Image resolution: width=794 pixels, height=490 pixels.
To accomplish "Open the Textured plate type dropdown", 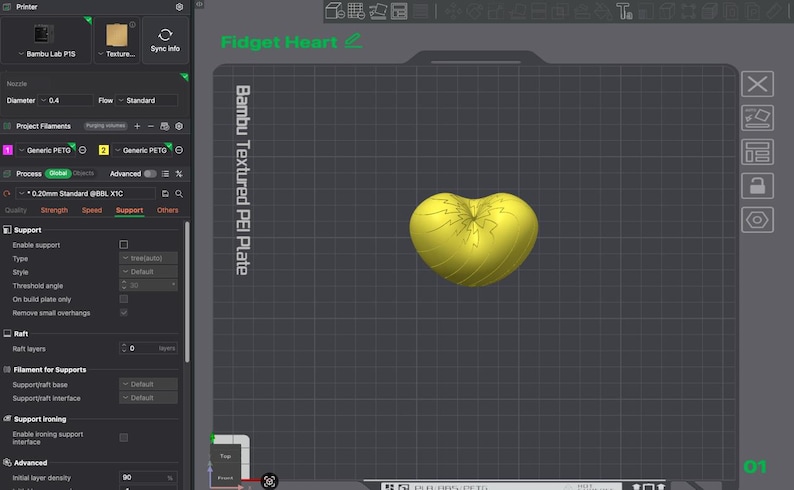I will click(x=116, y=54).
